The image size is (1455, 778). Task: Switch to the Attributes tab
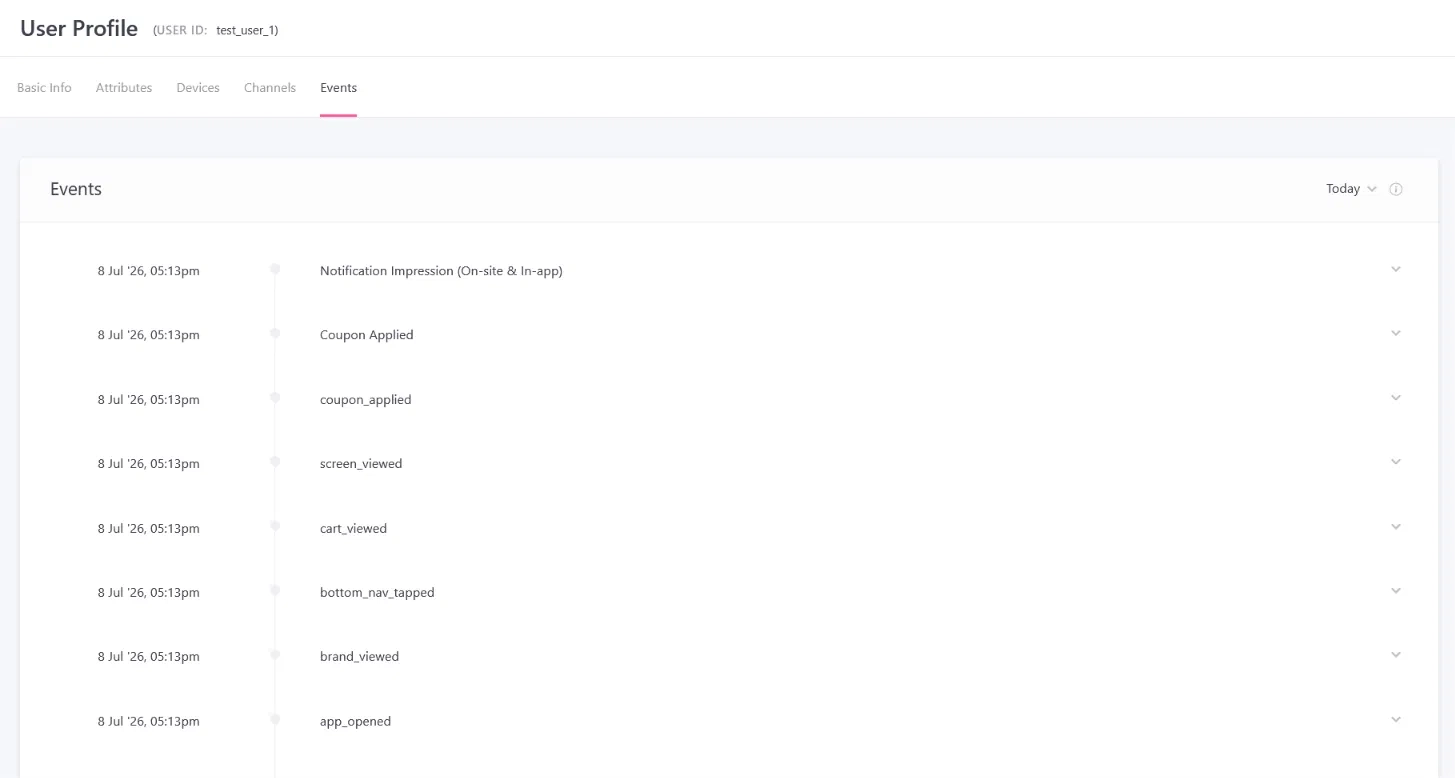[x=124, y=88]
